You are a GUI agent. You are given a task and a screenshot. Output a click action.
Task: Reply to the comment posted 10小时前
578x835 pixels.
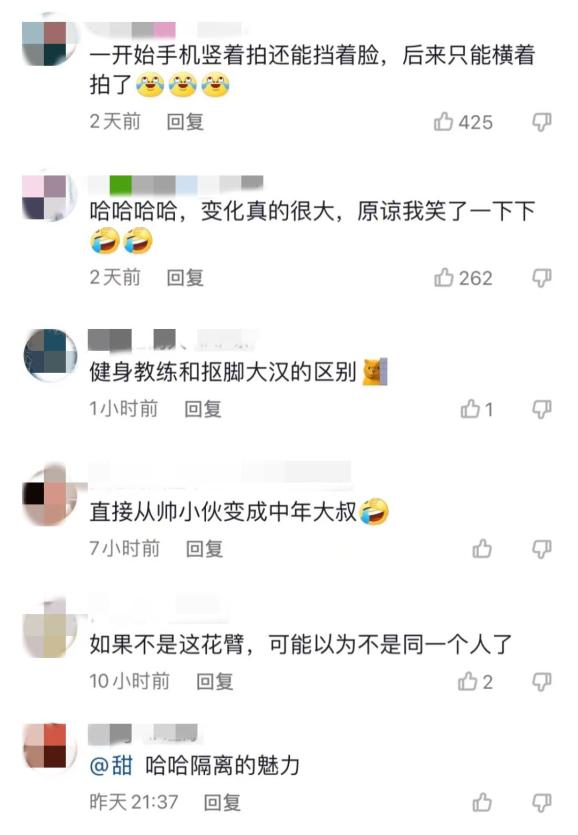[215, 681]
